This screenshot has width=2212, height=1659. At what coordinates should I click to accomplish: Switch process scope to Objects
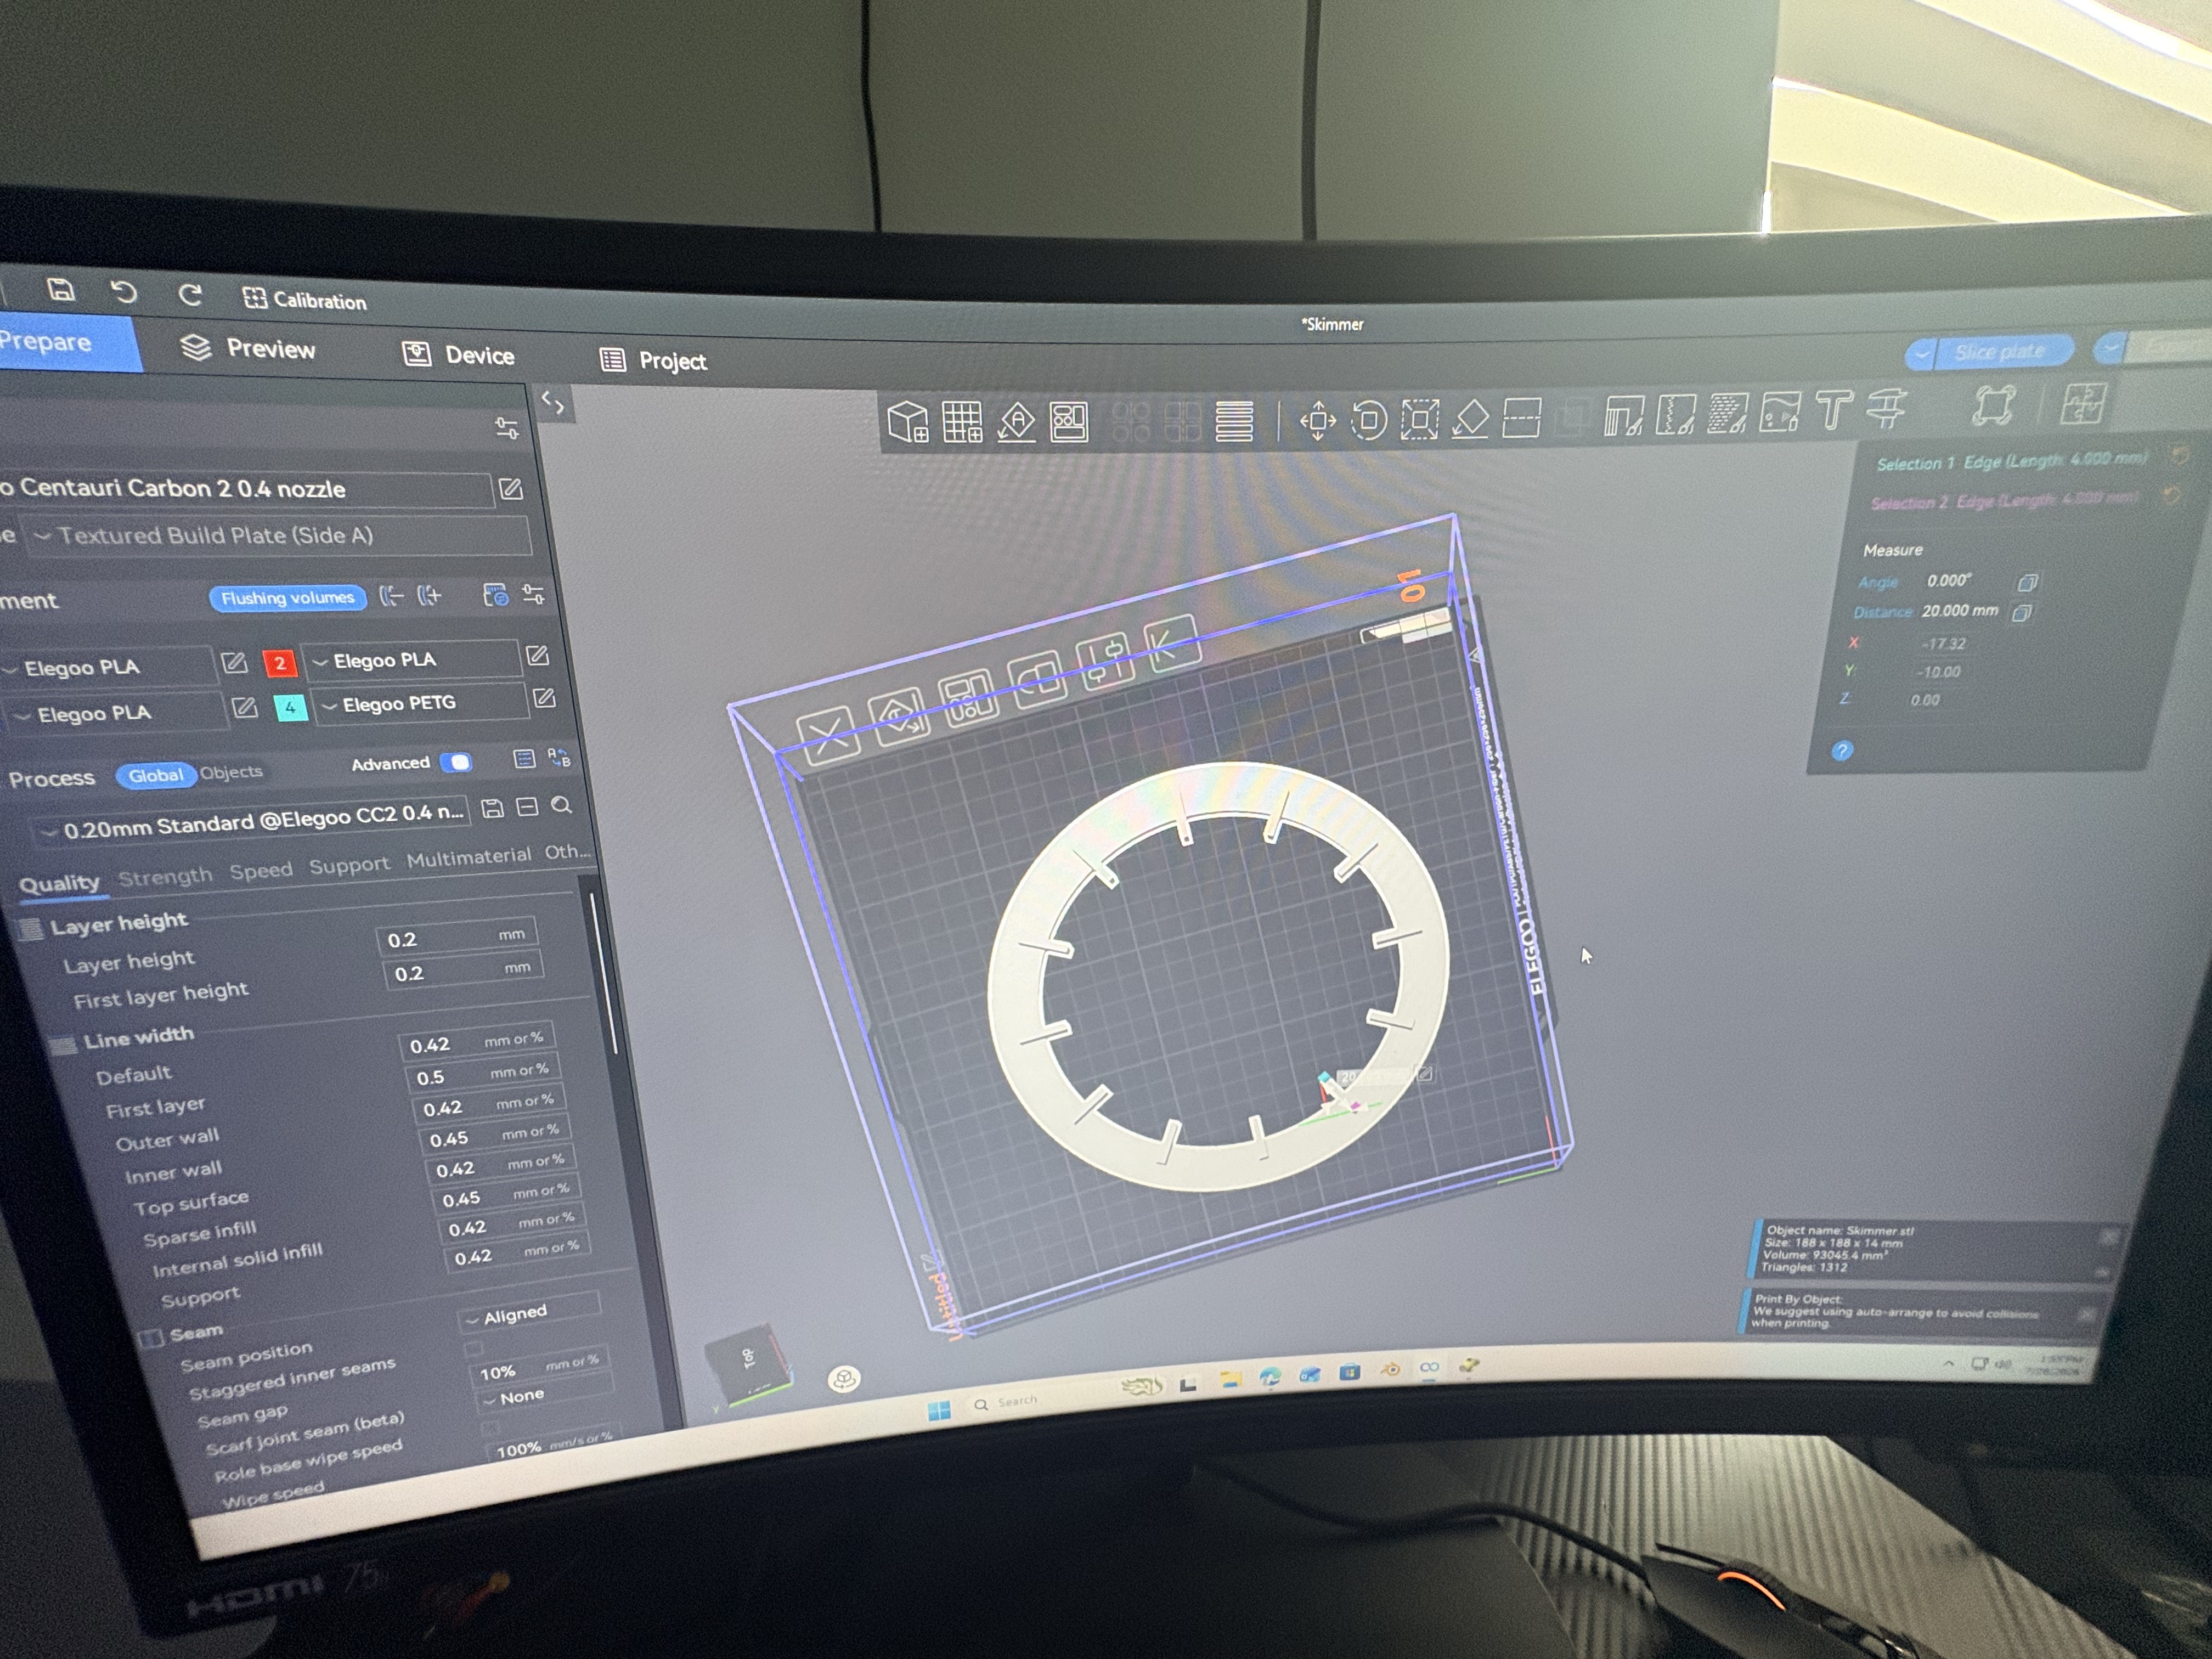[231, 772]
